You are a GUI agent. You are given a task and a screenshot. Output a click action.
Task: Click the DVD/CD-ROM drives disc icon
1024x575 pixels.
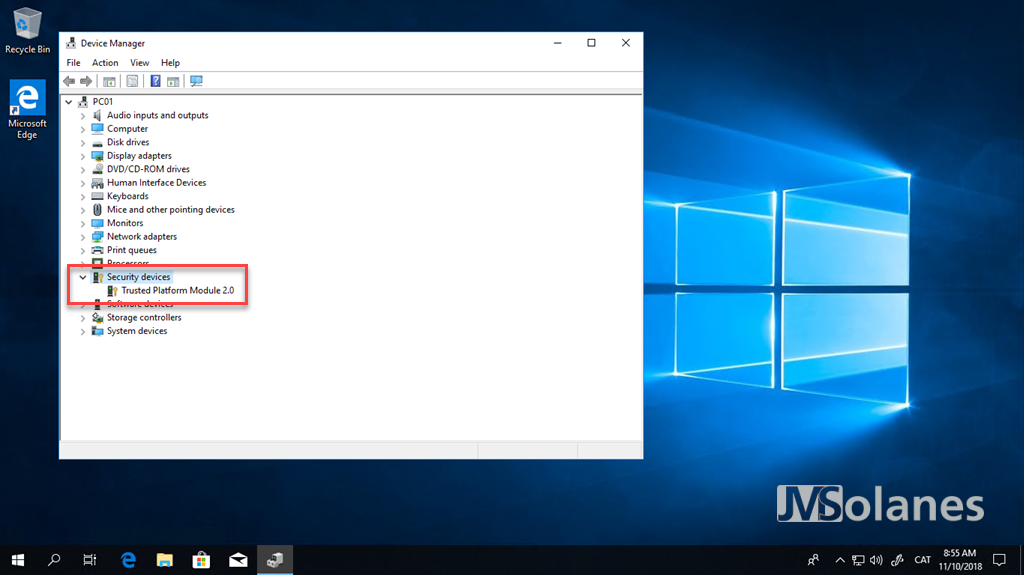[x=97, y=169]
